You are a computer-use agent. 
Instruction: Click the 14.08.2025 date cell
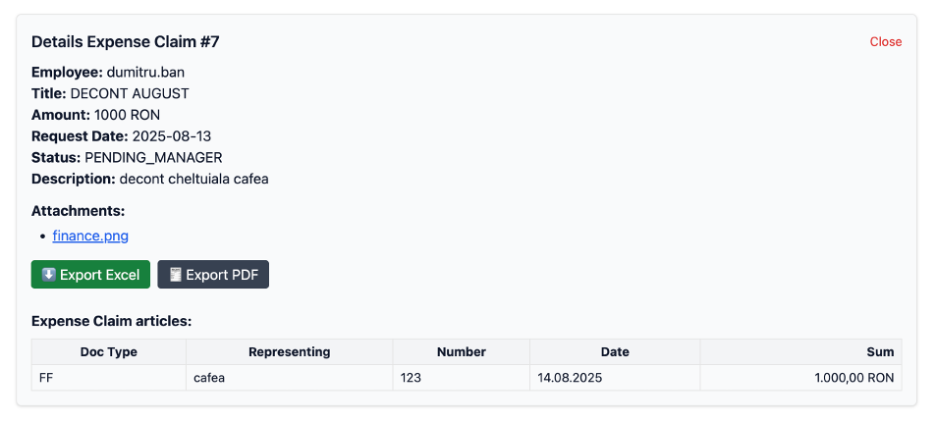[x=571, y=378]
